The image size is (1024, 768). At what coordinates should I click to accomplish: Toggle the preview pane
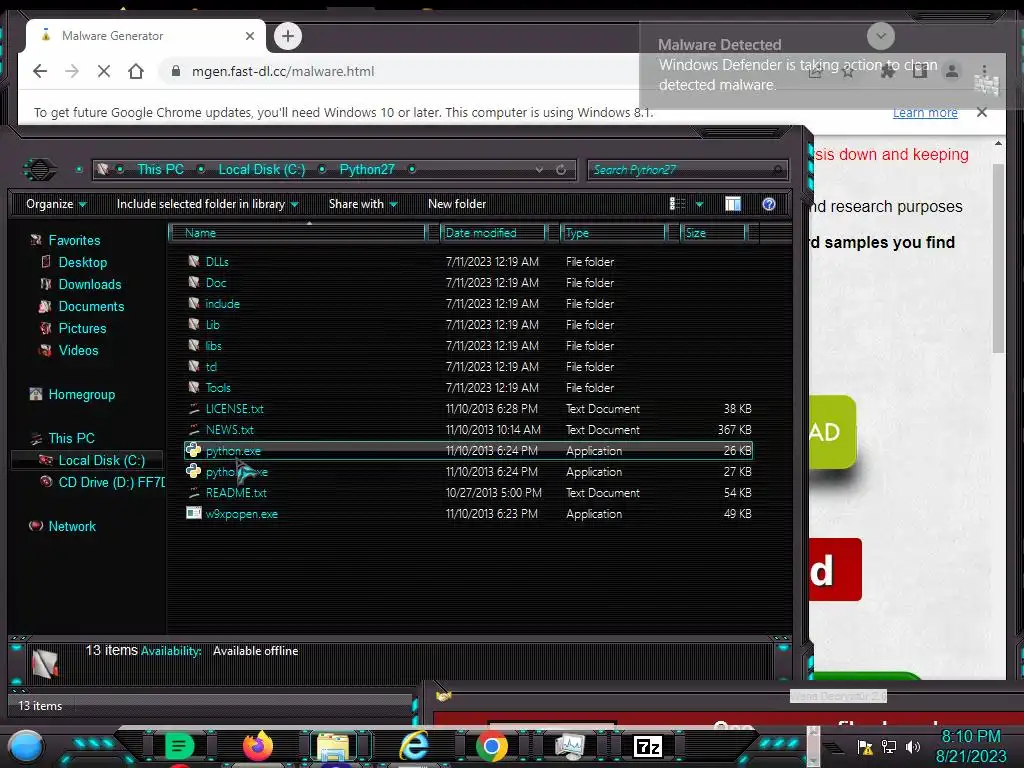coord(733,204)
